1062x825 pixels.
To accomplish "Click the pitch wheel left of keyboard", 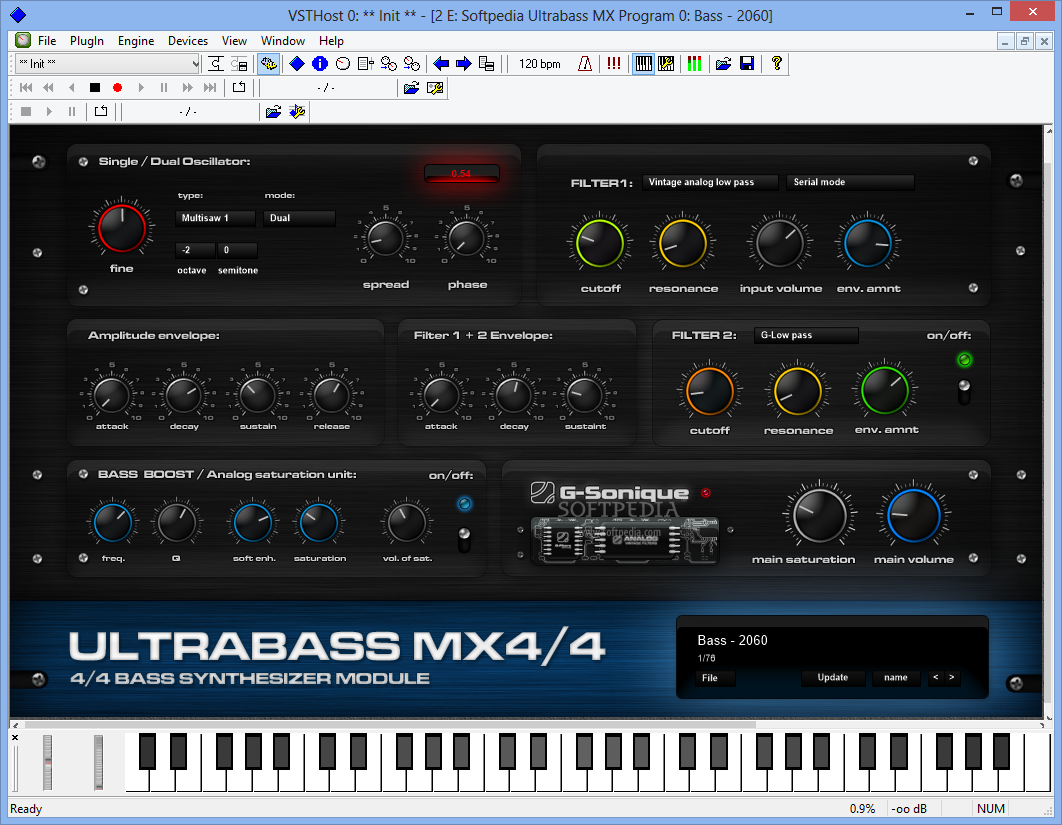I will (47, 762).
